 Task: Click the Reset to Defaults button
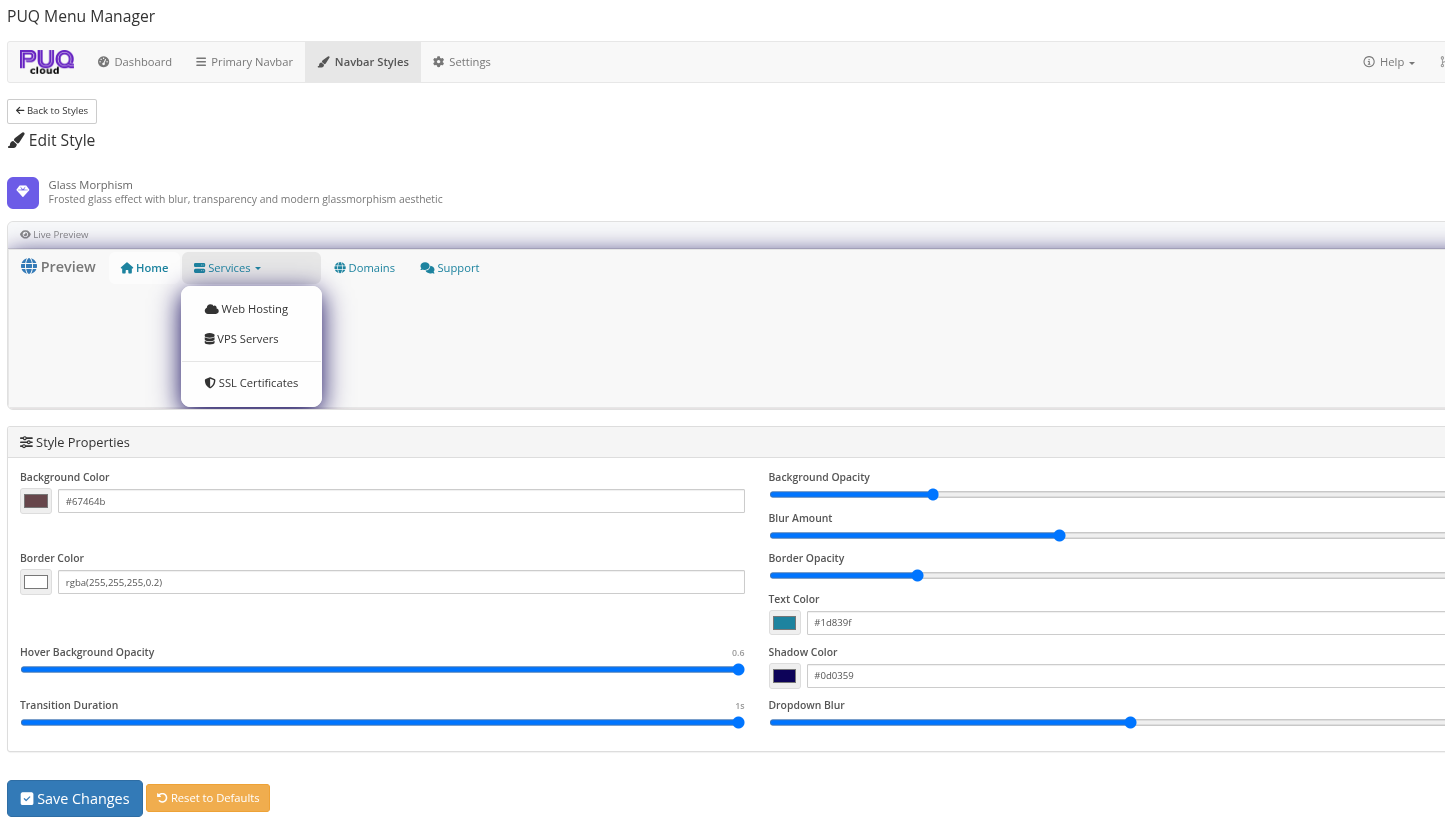tap(207, 798)
